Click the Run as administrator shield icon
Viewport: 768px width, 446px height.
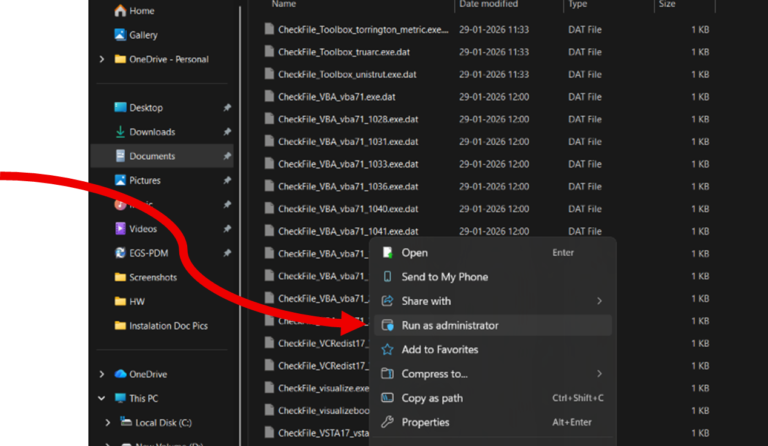point(388,326)
